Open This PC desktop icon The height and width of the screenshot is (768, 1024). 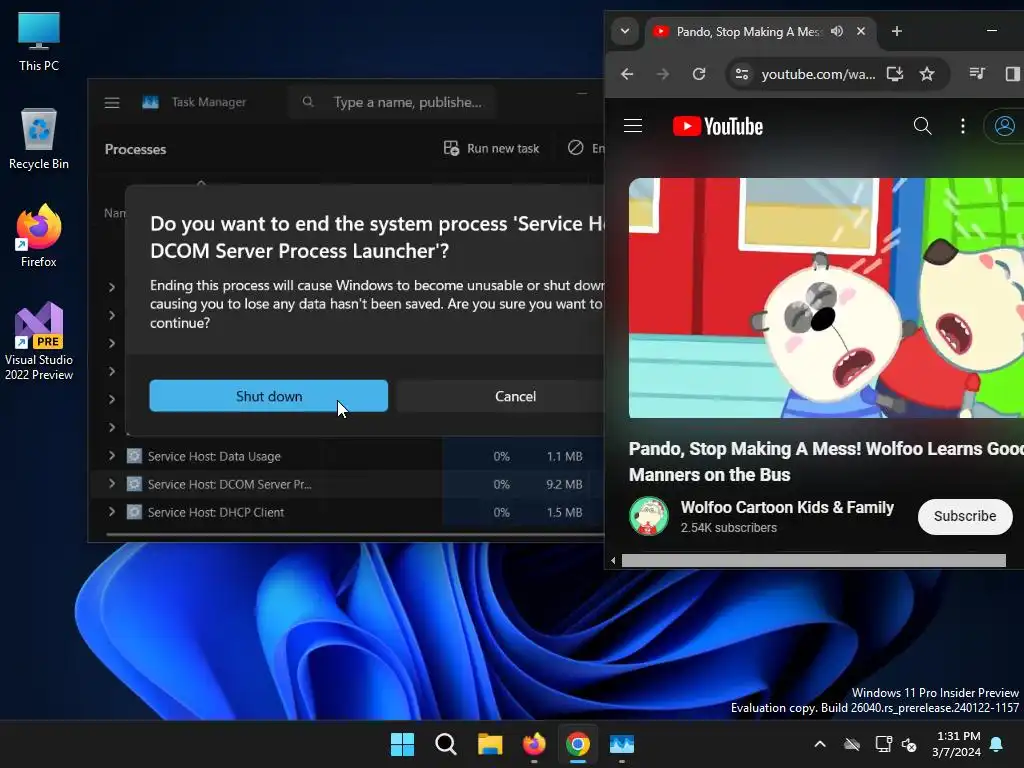pyautogui.click(x=39, y=41)
